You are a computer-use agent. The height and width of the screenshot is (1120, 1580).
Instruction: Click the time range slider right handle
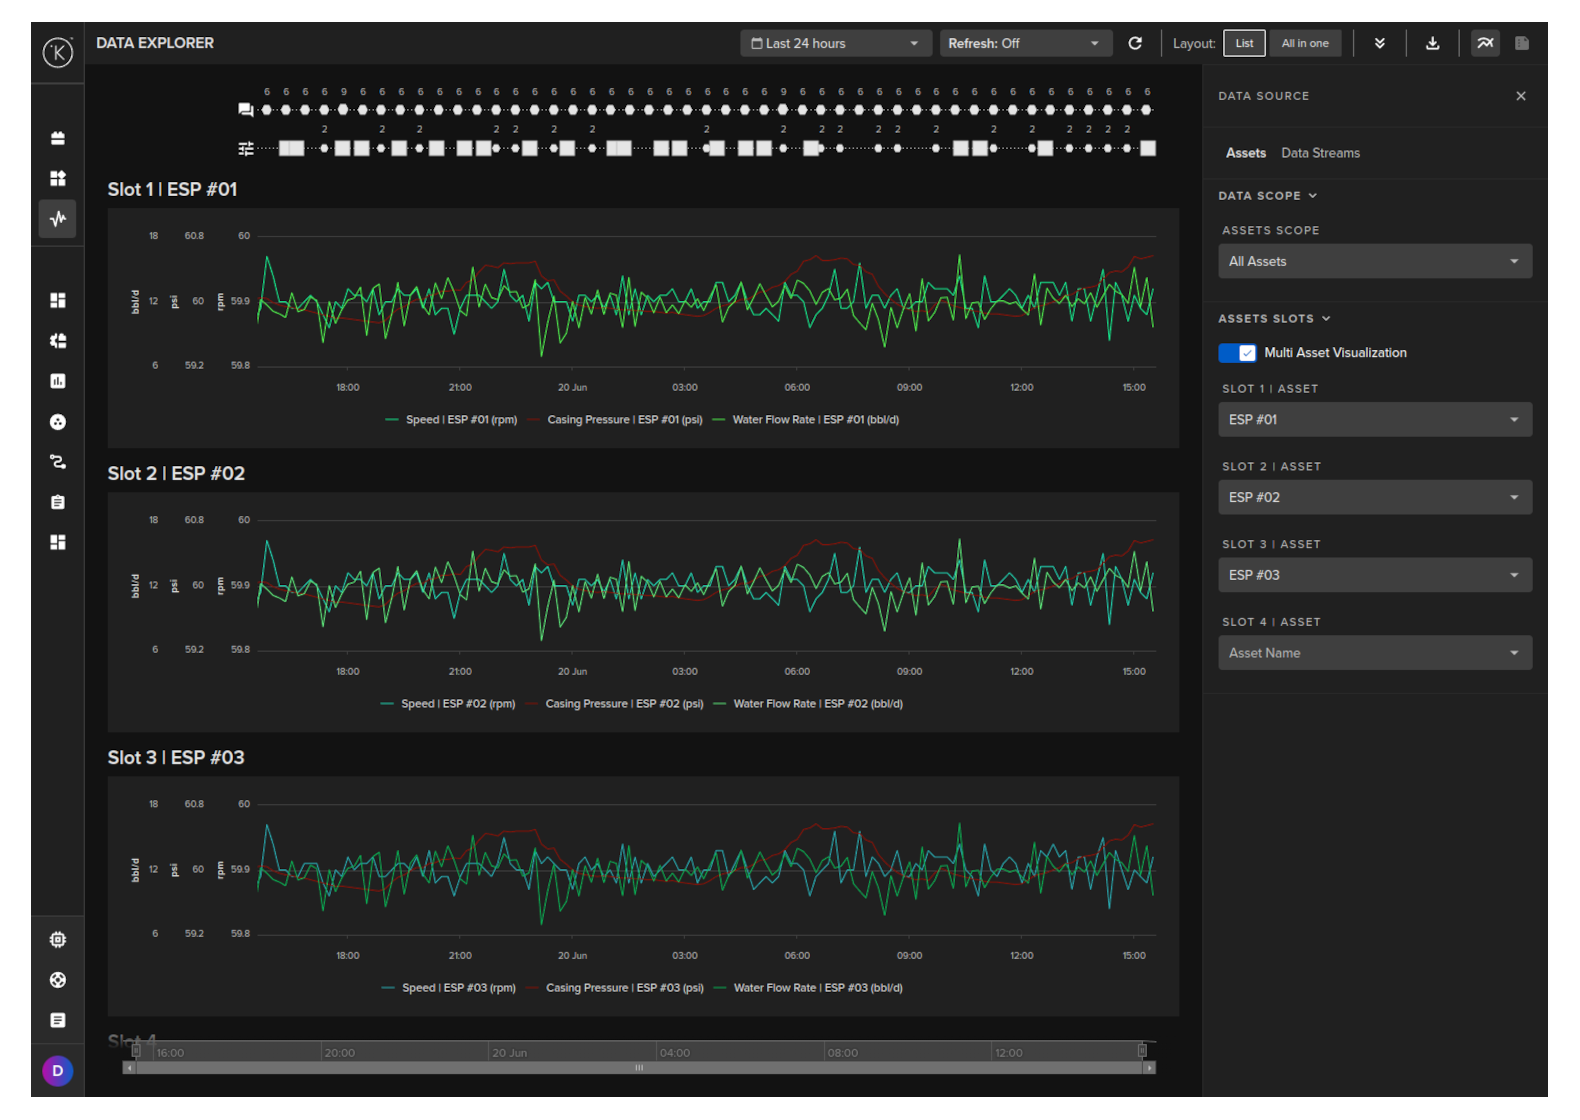coord(1142,1050)
